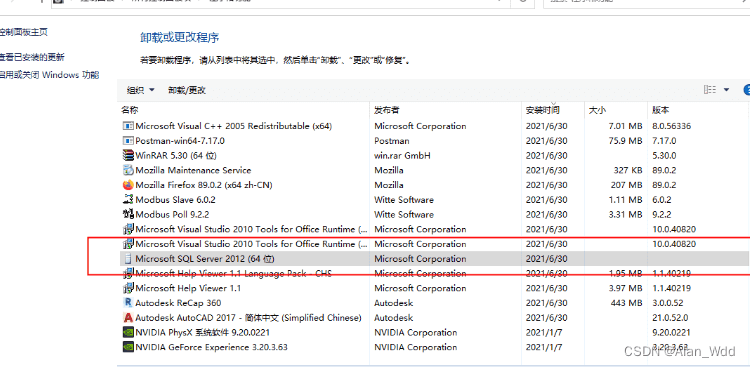Click the Modbus Poll 9.2.2 icon

(x=128, y=214)
